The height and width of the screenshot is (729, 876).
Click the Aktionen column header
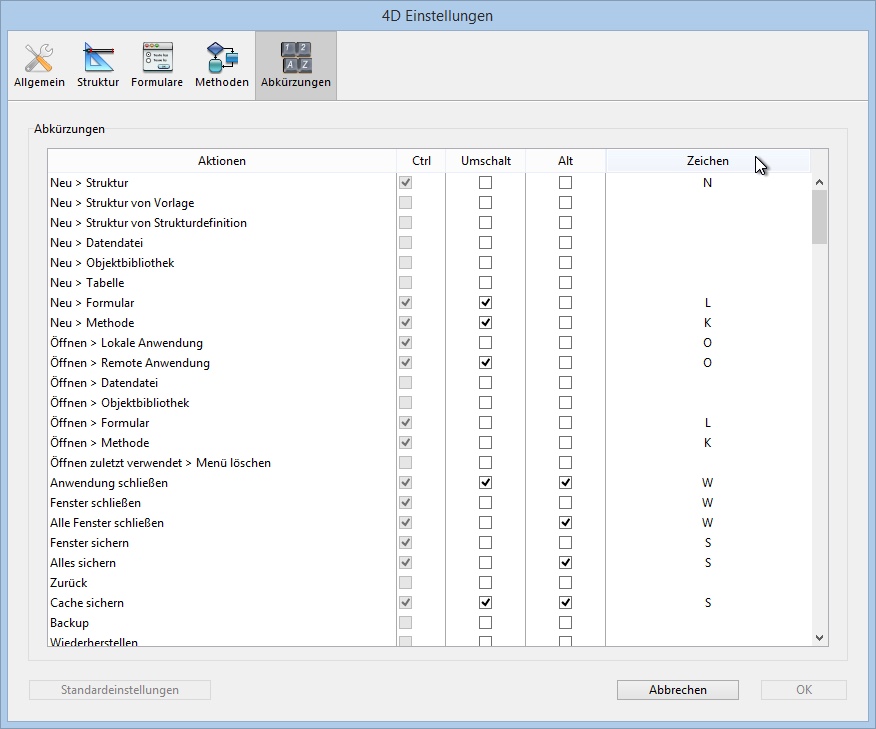(x=221, y=161)
